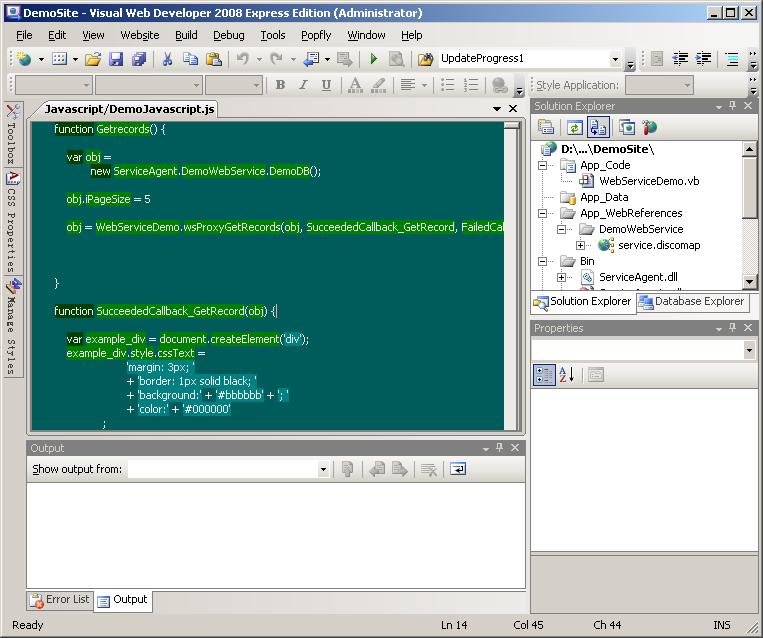Click the Underline formatting icon

click(x=326, y=85)
